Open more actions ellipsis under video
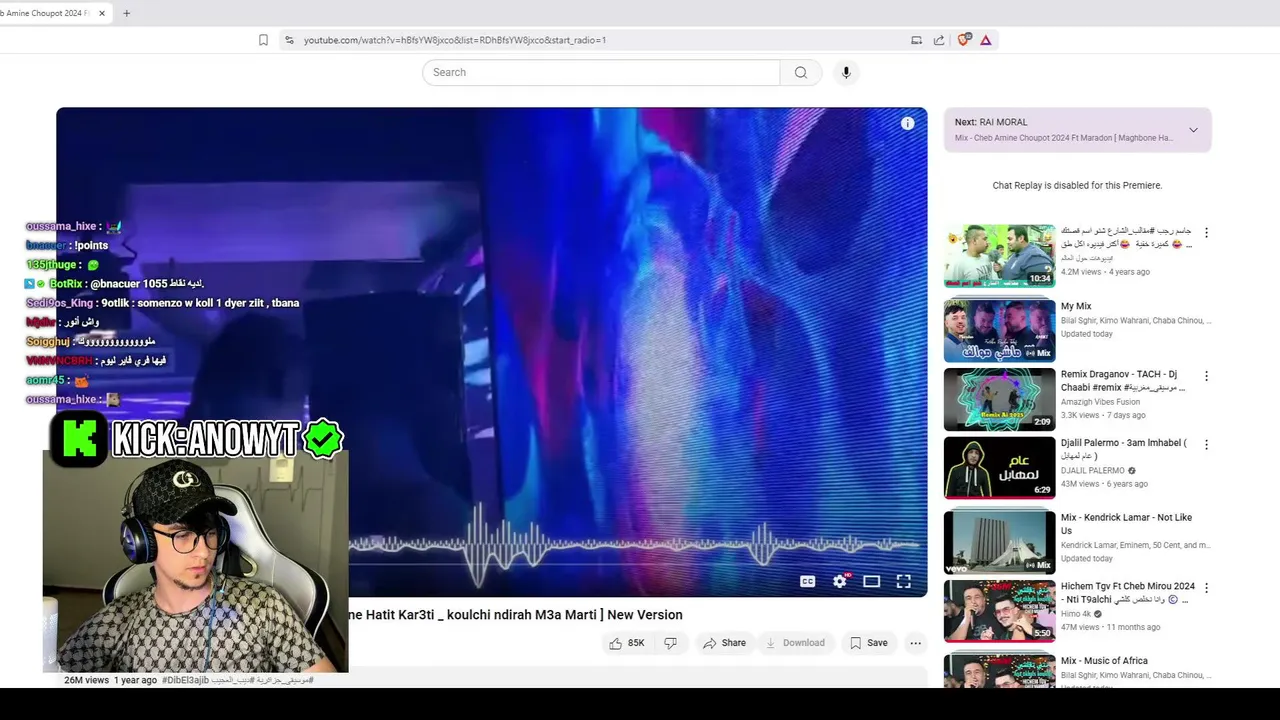 915,643
